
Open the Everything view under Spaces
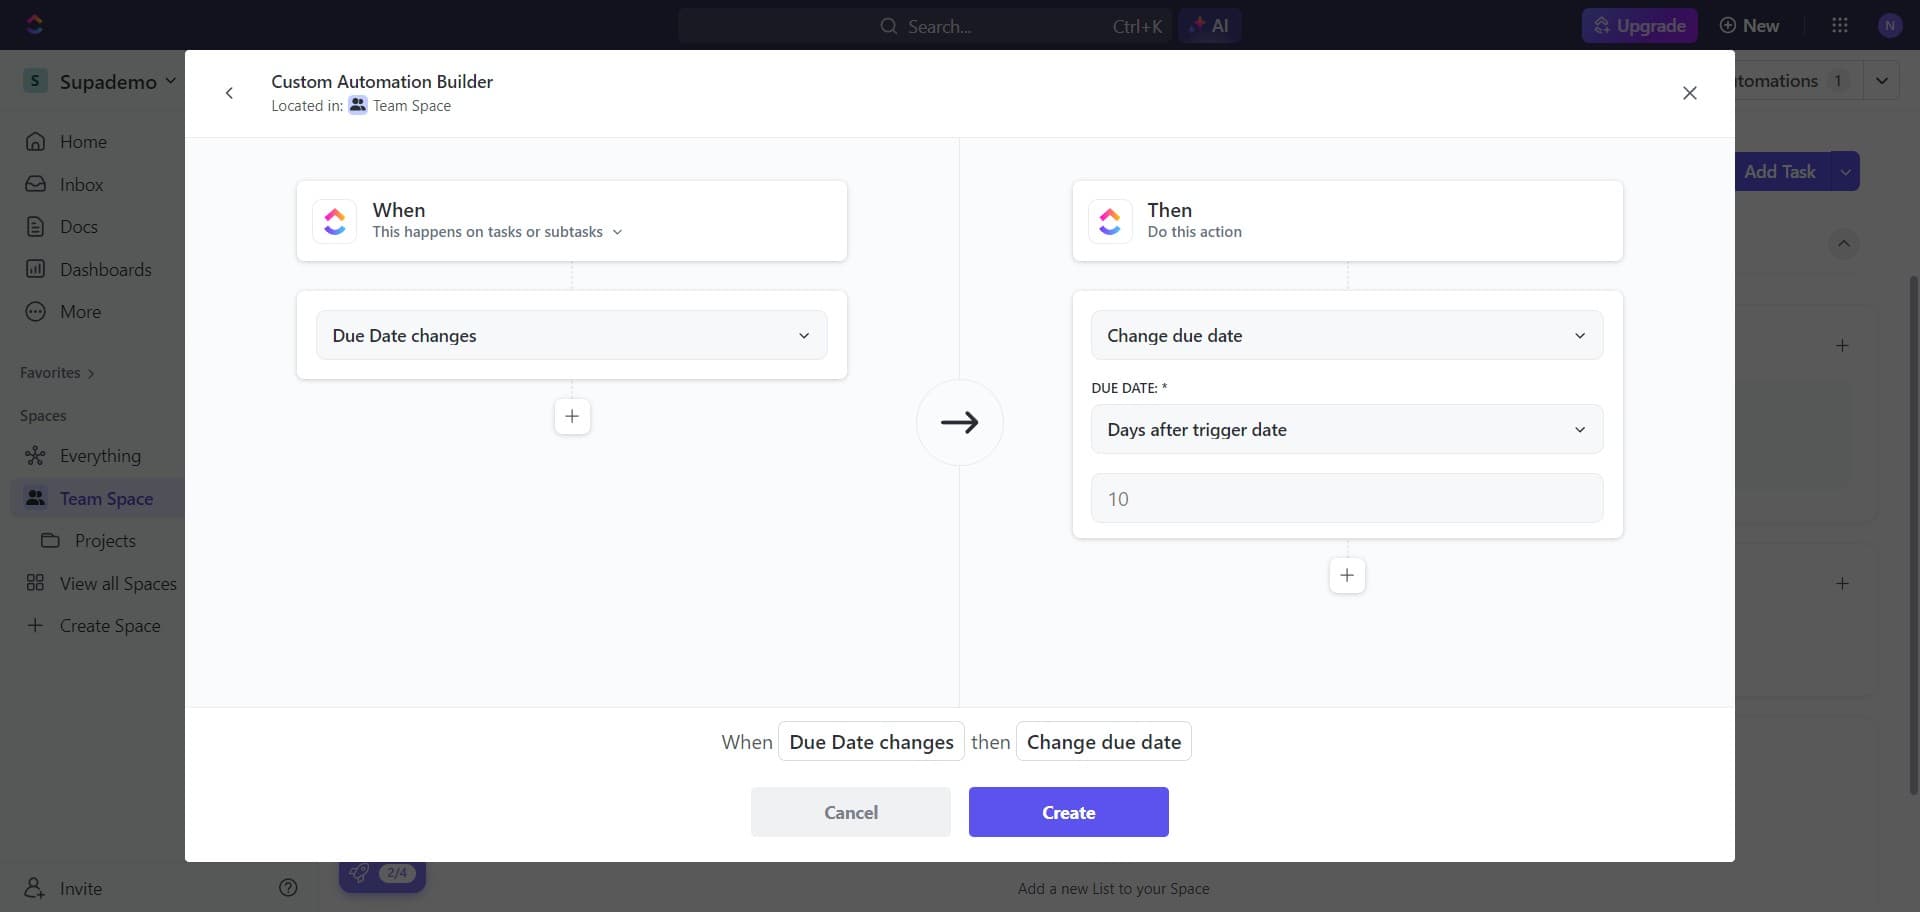(x=101, y=455)
